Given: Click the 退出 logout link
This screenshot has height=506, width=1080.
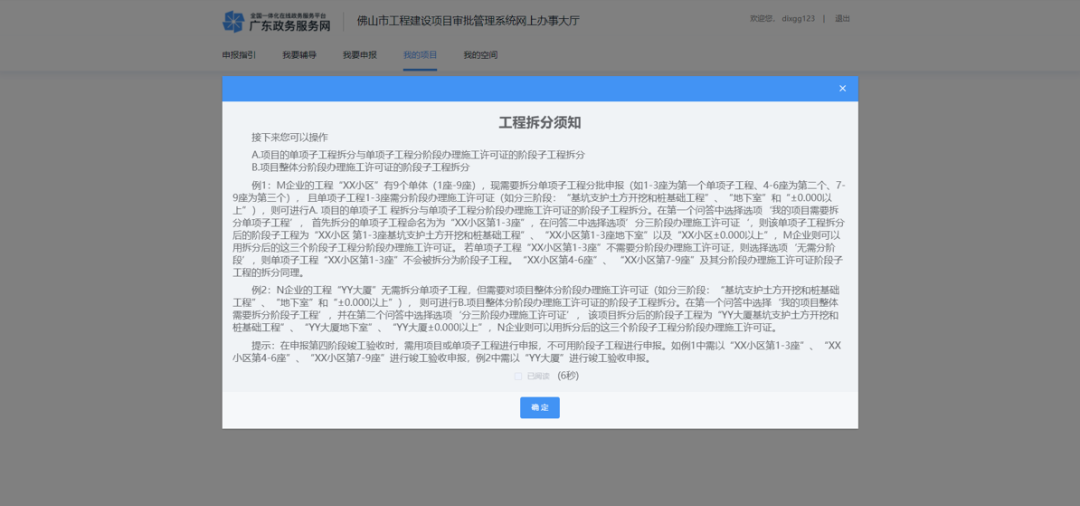Looking at the screenshot, I should 842,19.
